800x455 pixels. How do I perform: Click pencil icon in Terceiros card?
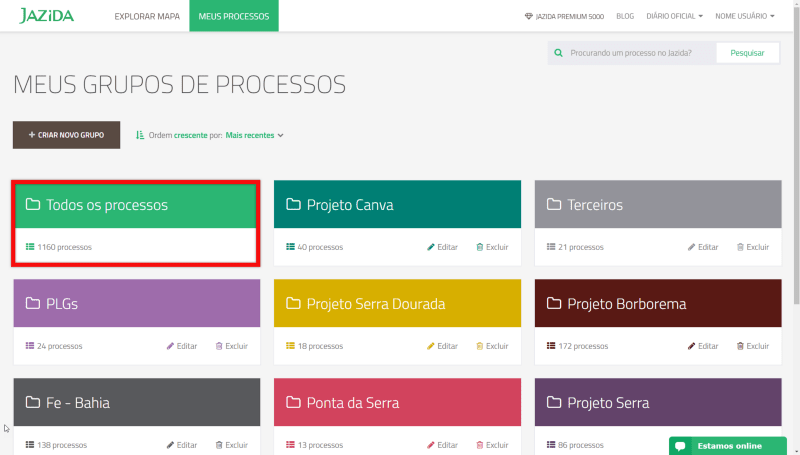(x=691, y=247)
